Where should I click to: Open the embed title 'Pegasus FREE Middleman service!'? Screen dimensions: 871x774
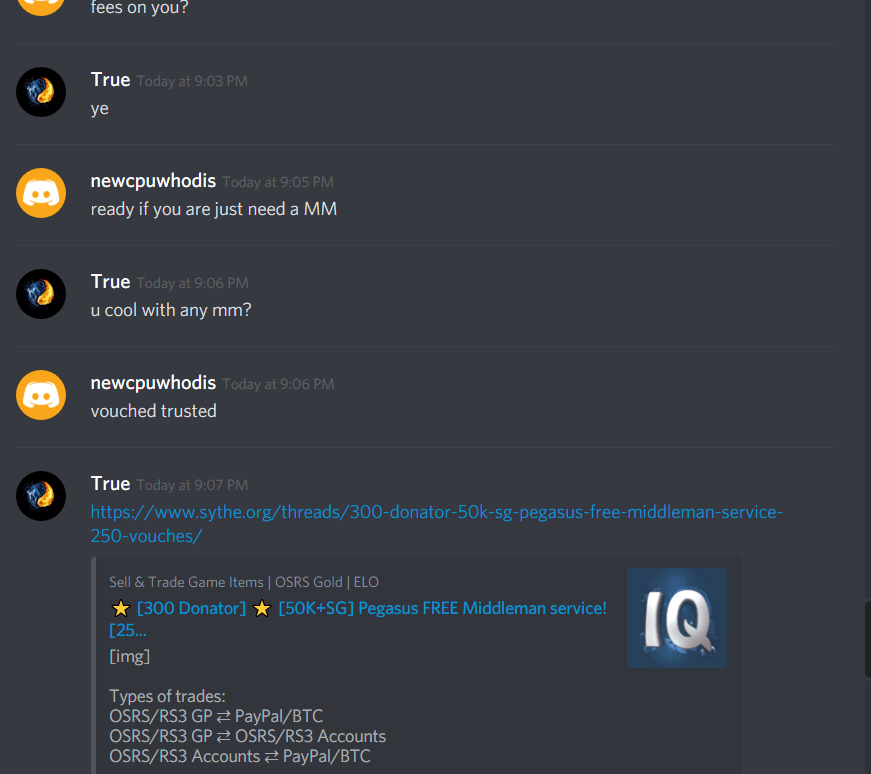482,608
